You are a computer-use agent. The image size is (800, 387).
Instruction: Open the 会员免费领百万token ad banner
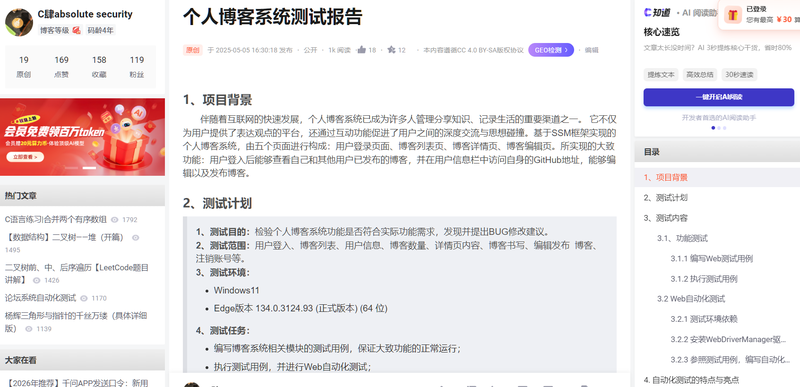(82, 137)
